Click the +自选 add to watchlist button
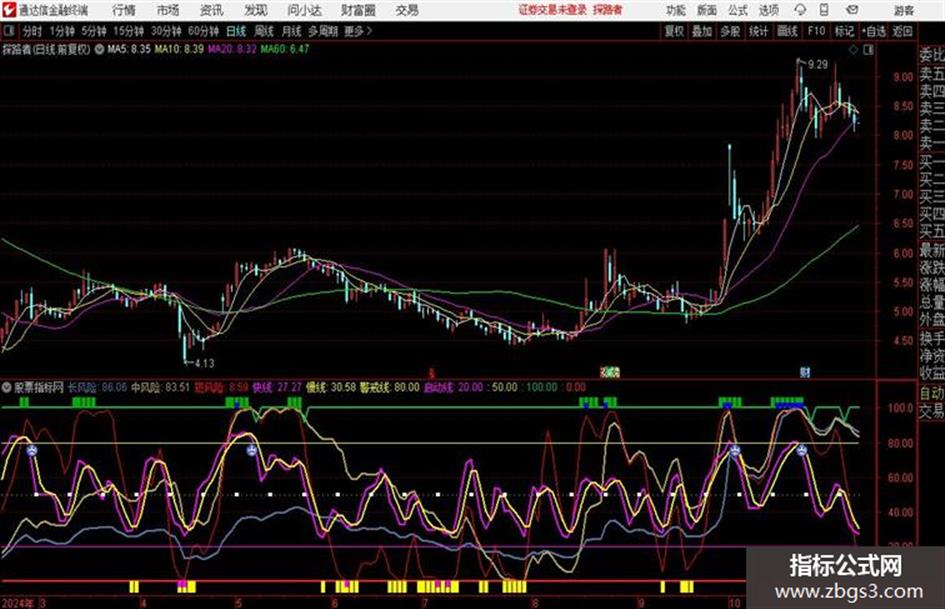This screenshot has height=609, width=945. [874, 31]
